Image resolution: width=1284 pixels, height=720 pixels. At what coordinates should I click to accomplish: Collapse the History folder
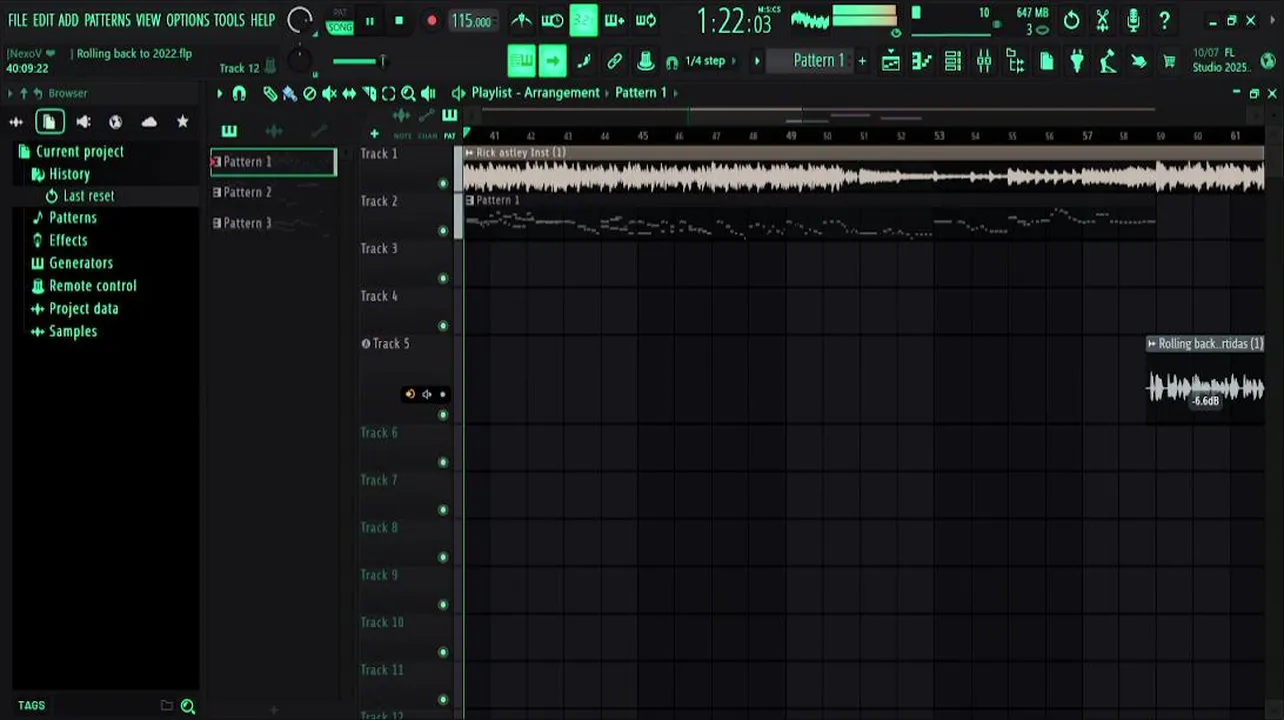[x=61, y=174]
